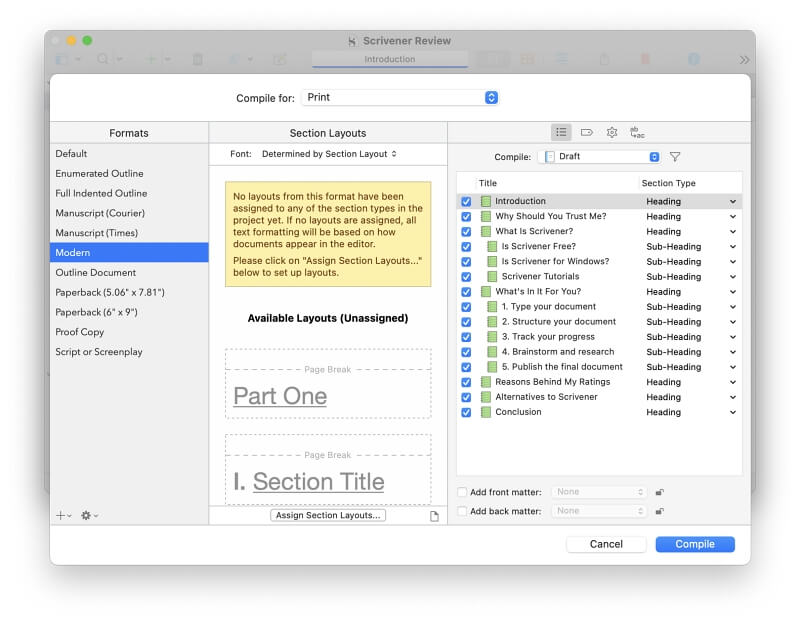Open the Contents list tab icon
800x624 pixels.
[x=561, y=133]
